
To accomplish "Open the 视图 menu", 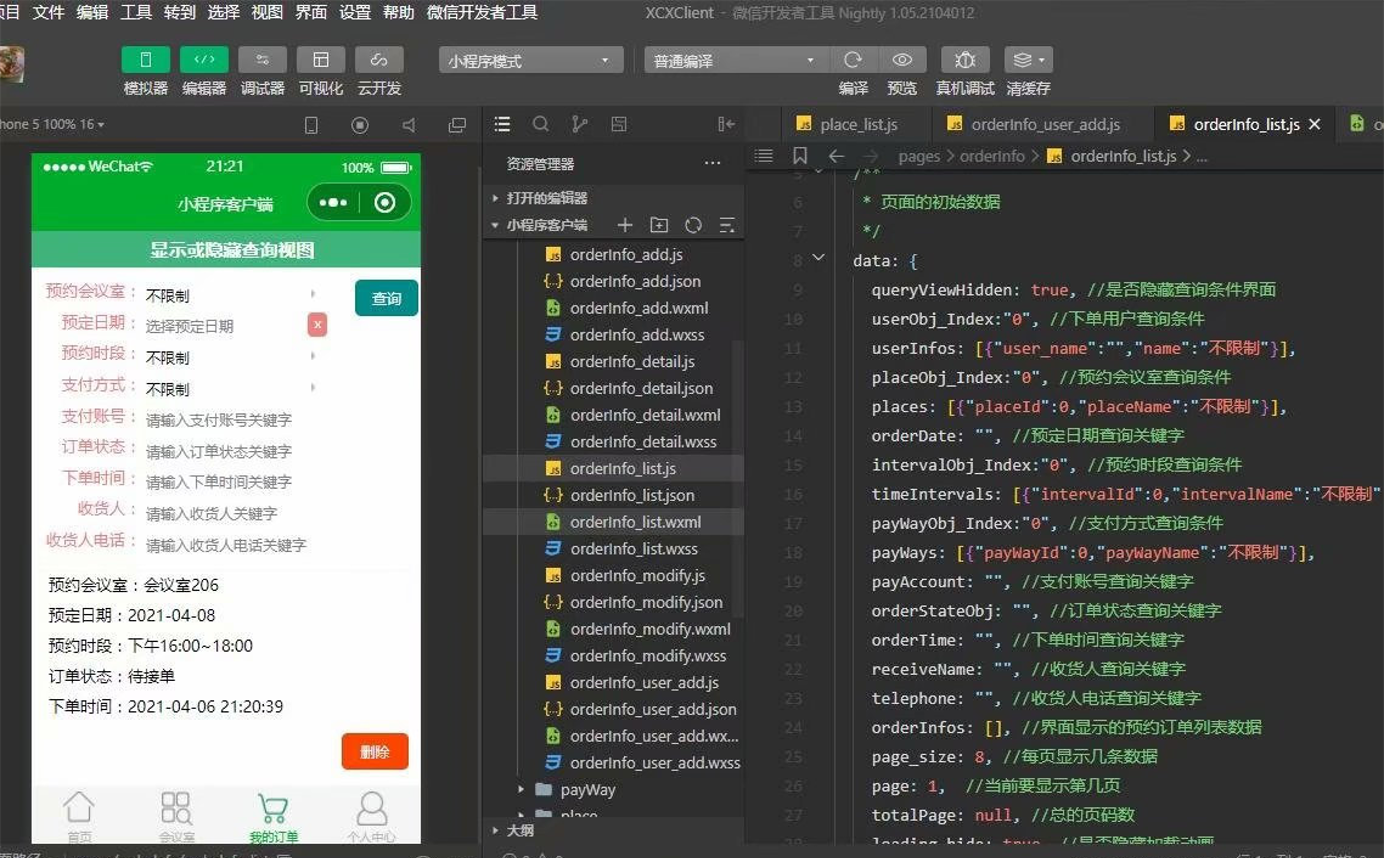I will tap(267, 12).
